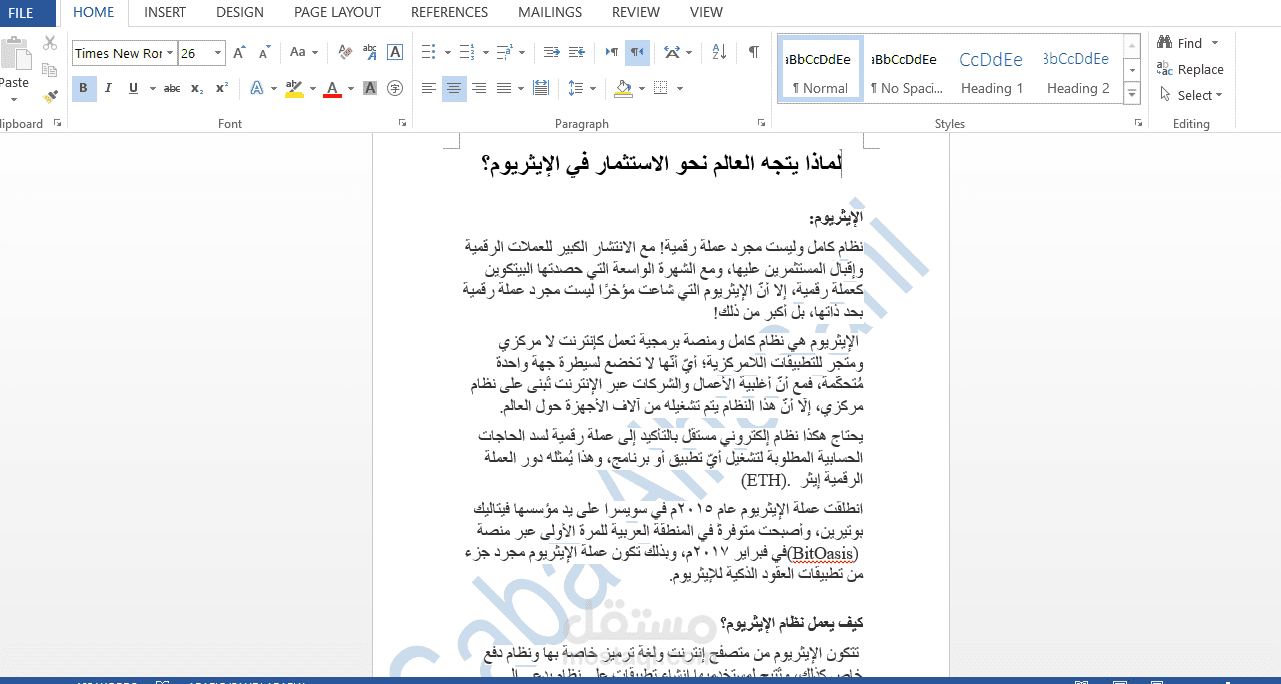Toggle Subscript formatting
This screenshot has width=1281, height=684.
[197, 88]
